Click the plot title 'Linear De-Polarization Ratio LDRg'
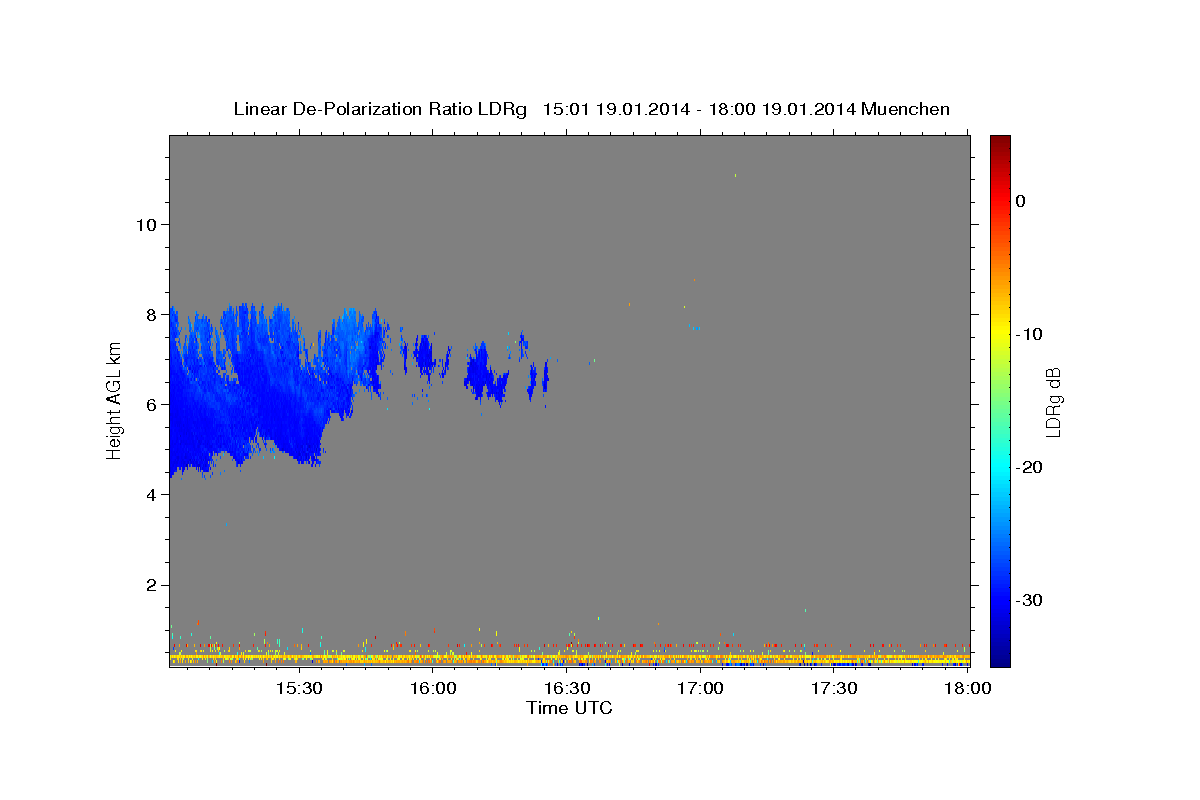This screenshot has height=800, width=1200. point(379,109)
